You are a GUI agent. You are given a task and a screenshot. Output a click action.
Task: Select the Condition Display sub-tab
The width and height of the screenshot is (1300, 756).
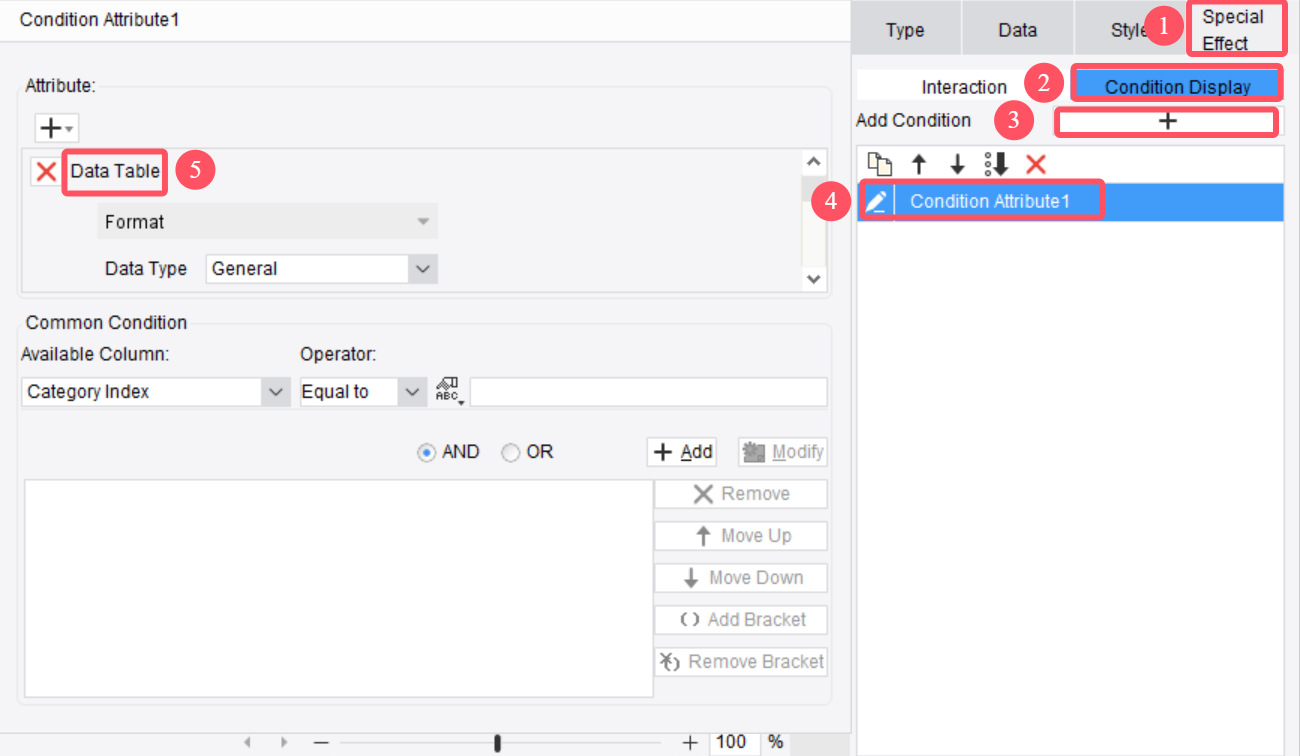[x=1177, y=87]
